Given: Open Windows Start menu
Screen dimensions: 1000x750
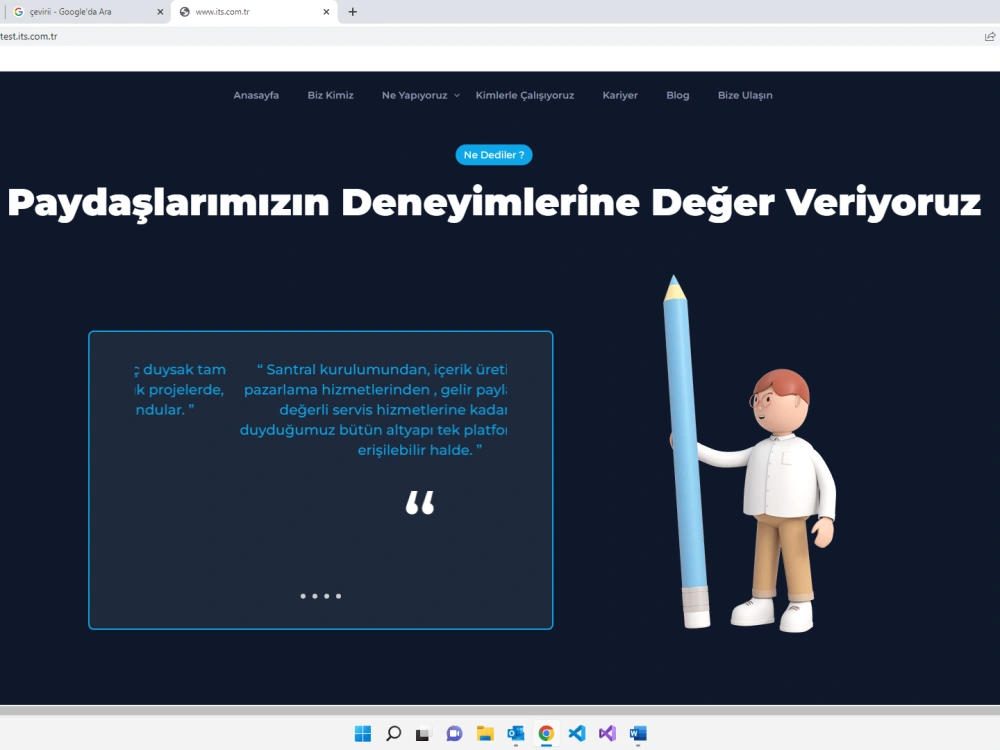Looking at the screenshot, I should (363, 733).
